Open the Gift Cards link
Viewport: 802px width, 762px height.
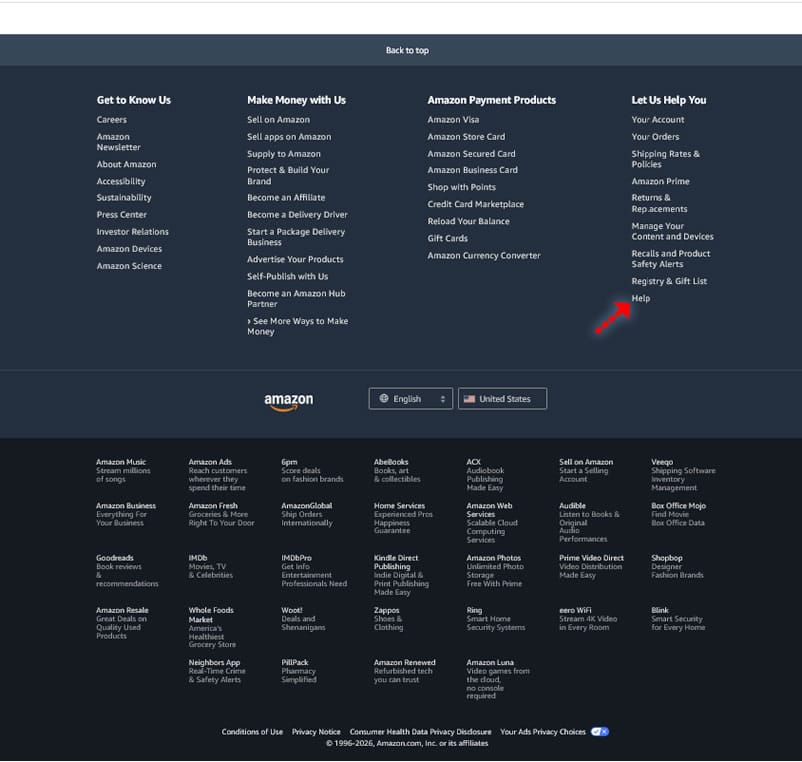(448, 238)
